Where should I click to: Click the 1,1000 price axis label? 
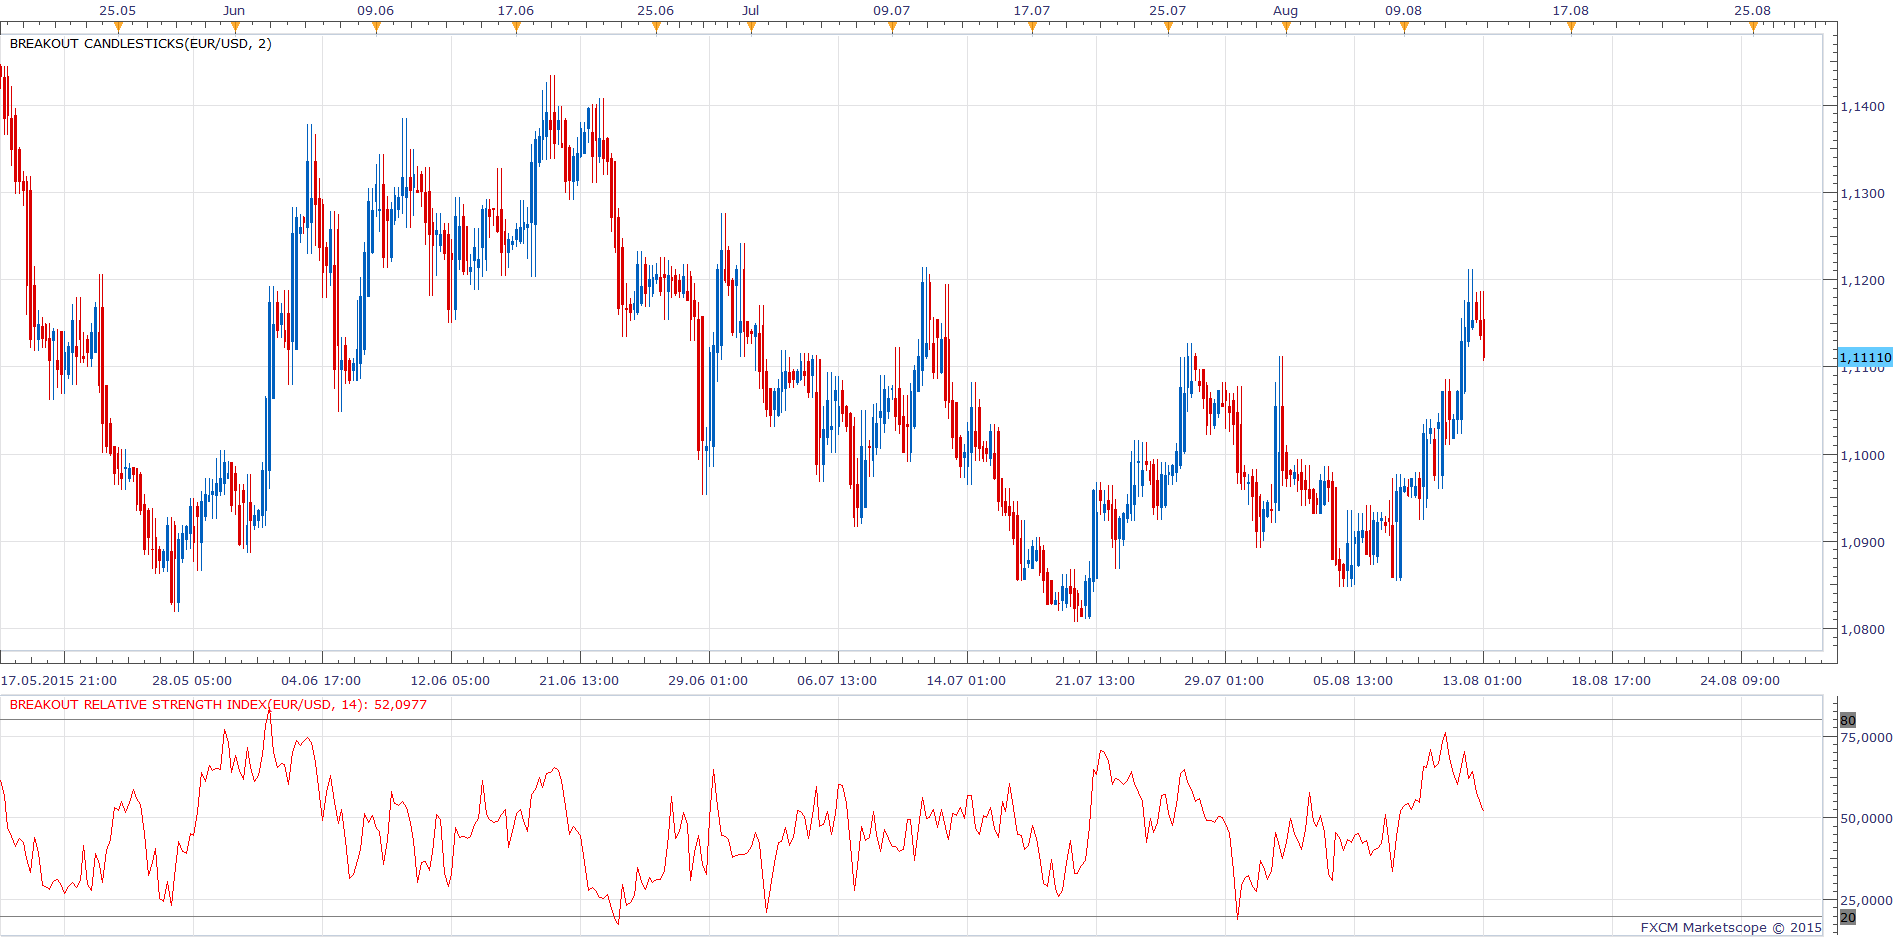(x=1862, y=455)
